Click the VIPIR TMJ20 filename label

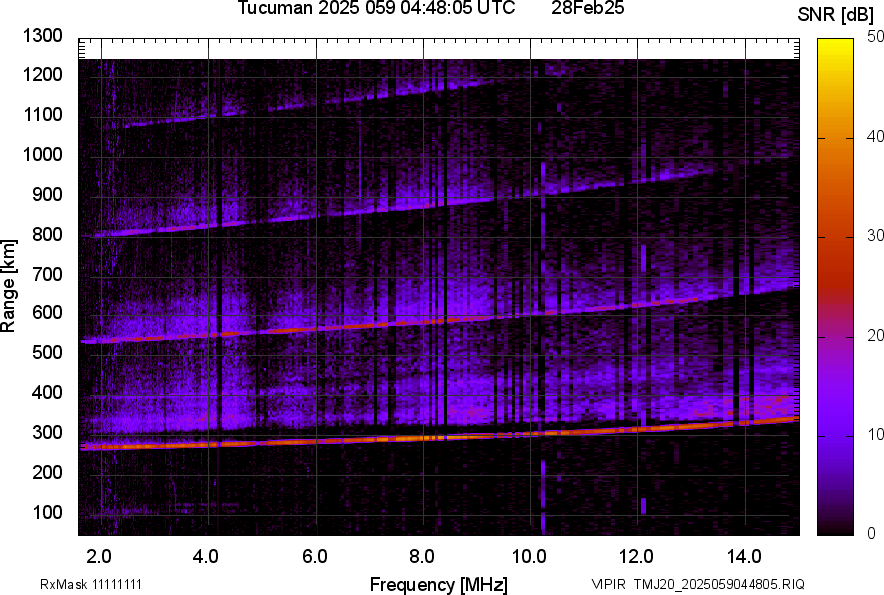(697, 584)
